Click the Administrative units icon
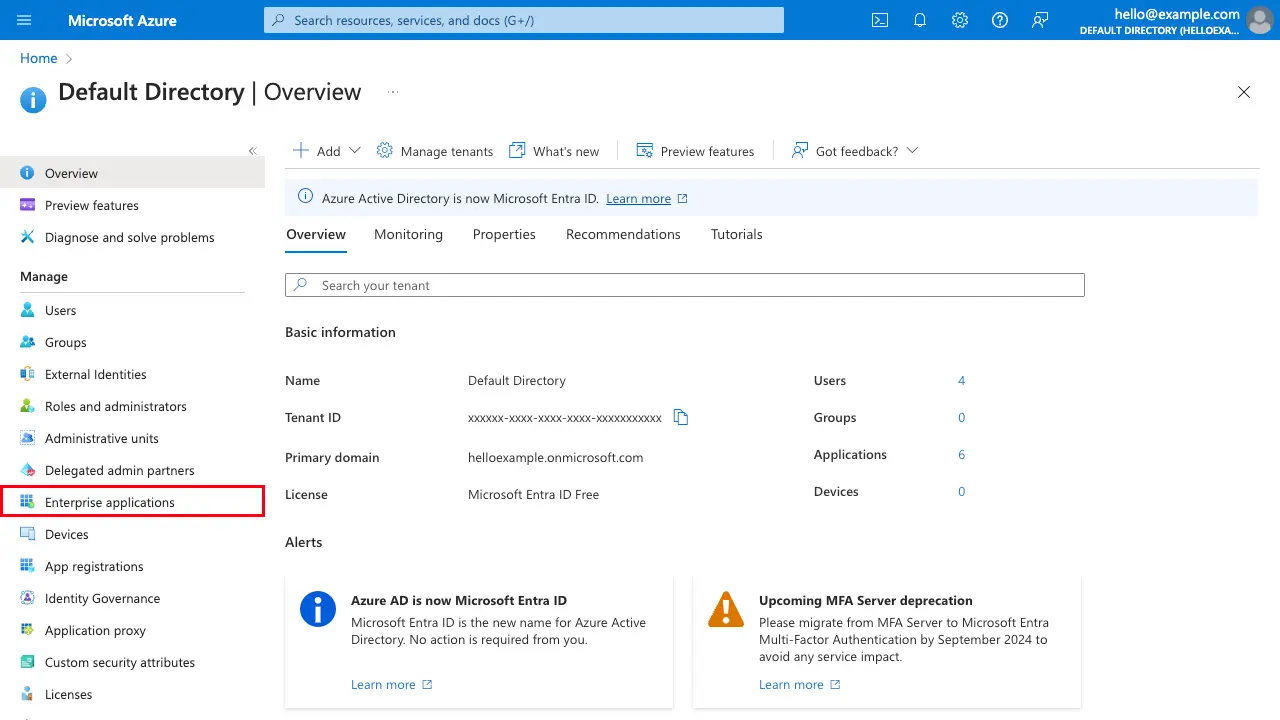 pos(27,438)
